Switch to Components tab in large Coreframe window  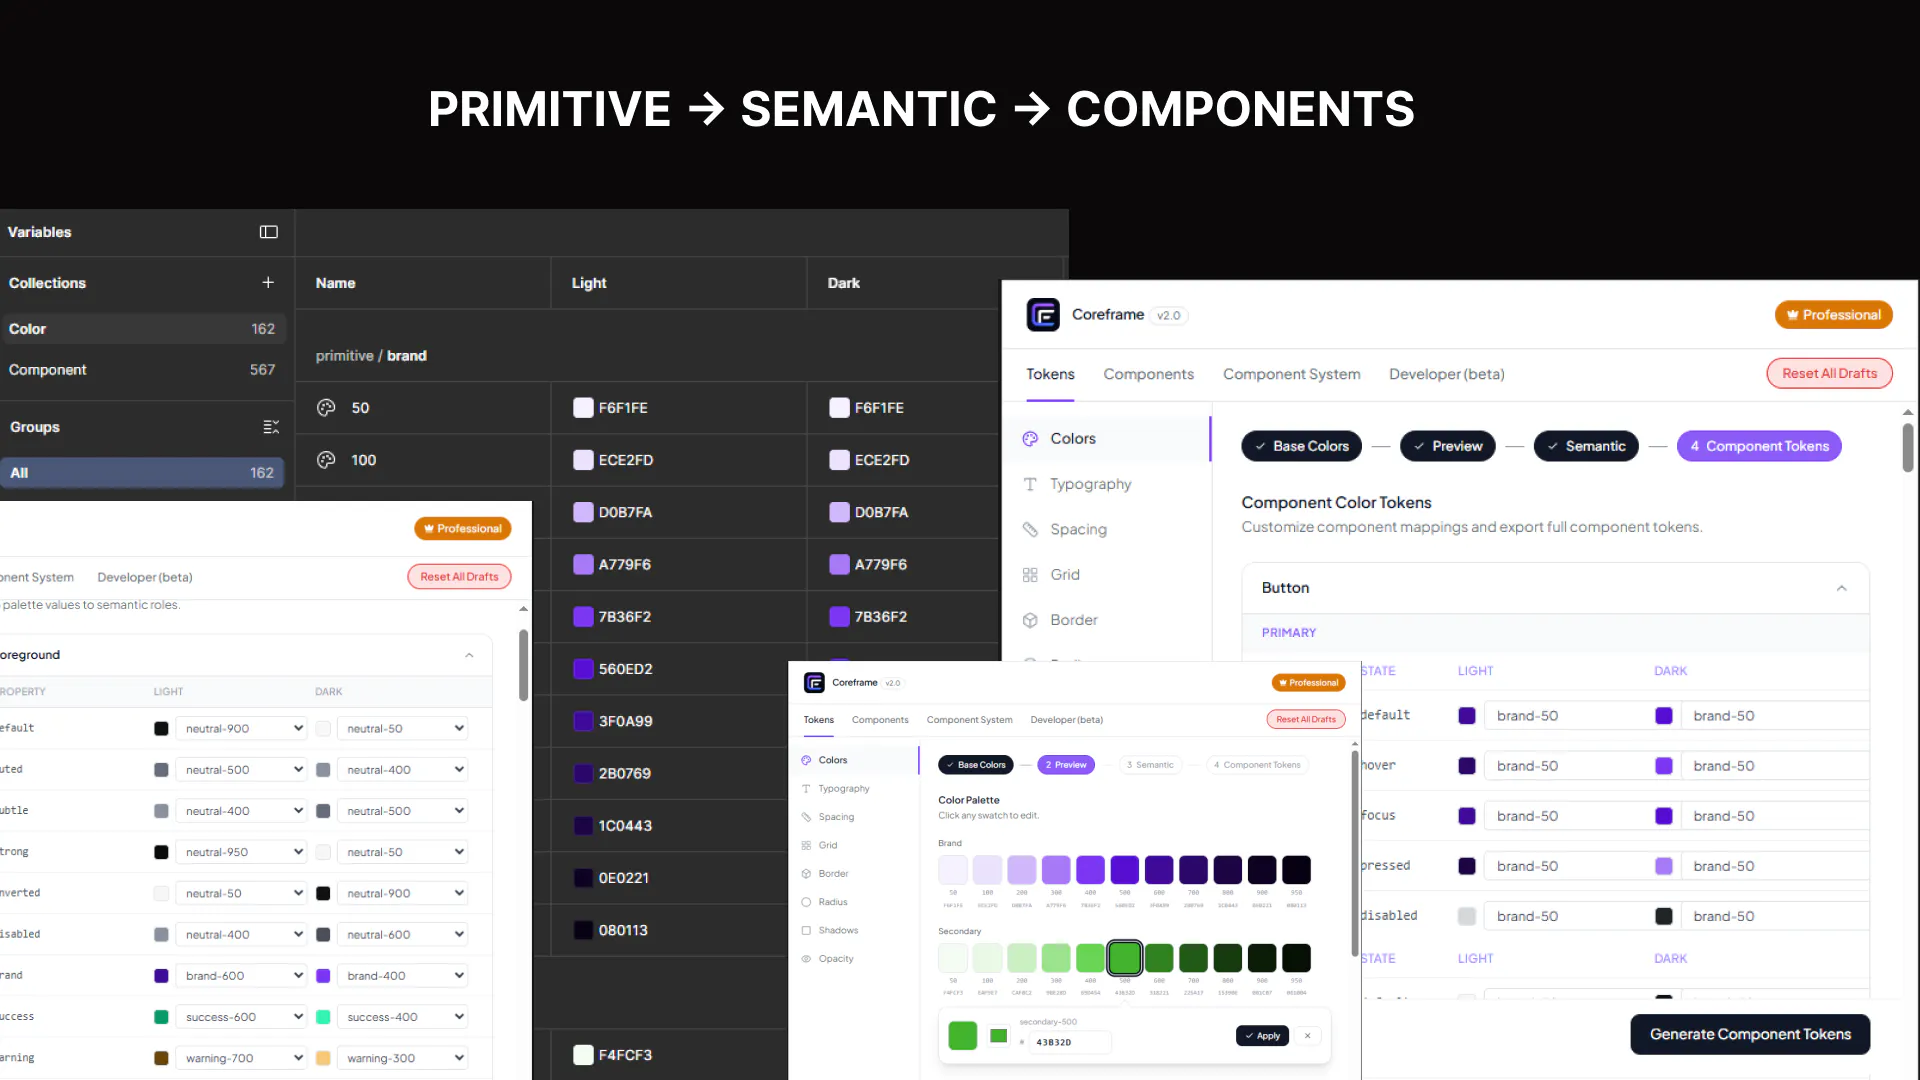pyautogui.click(x=1148, y=374)
